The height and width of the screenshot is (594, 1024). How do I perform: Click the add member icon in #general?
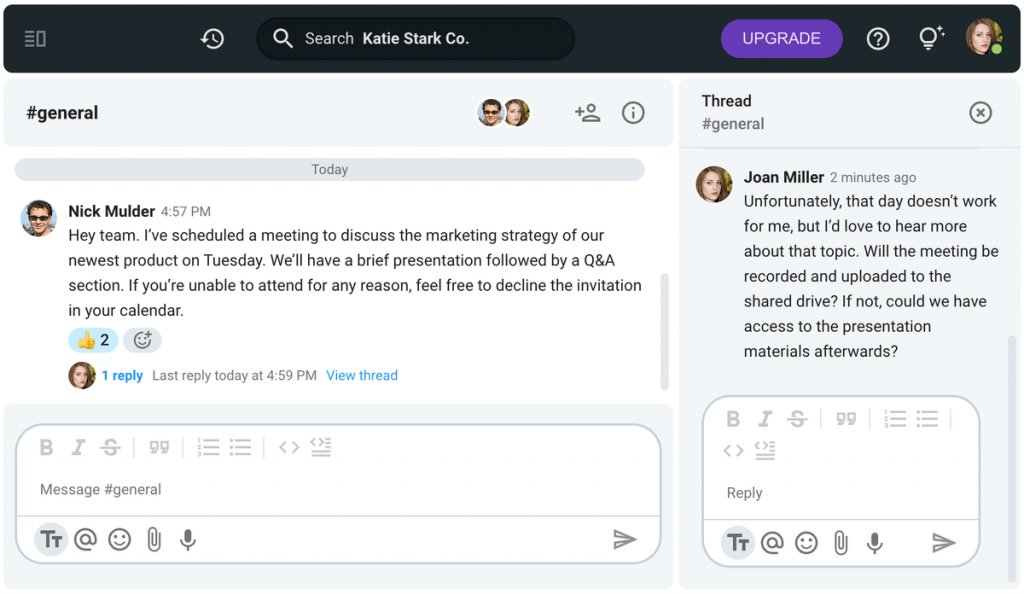pos(587,113)
